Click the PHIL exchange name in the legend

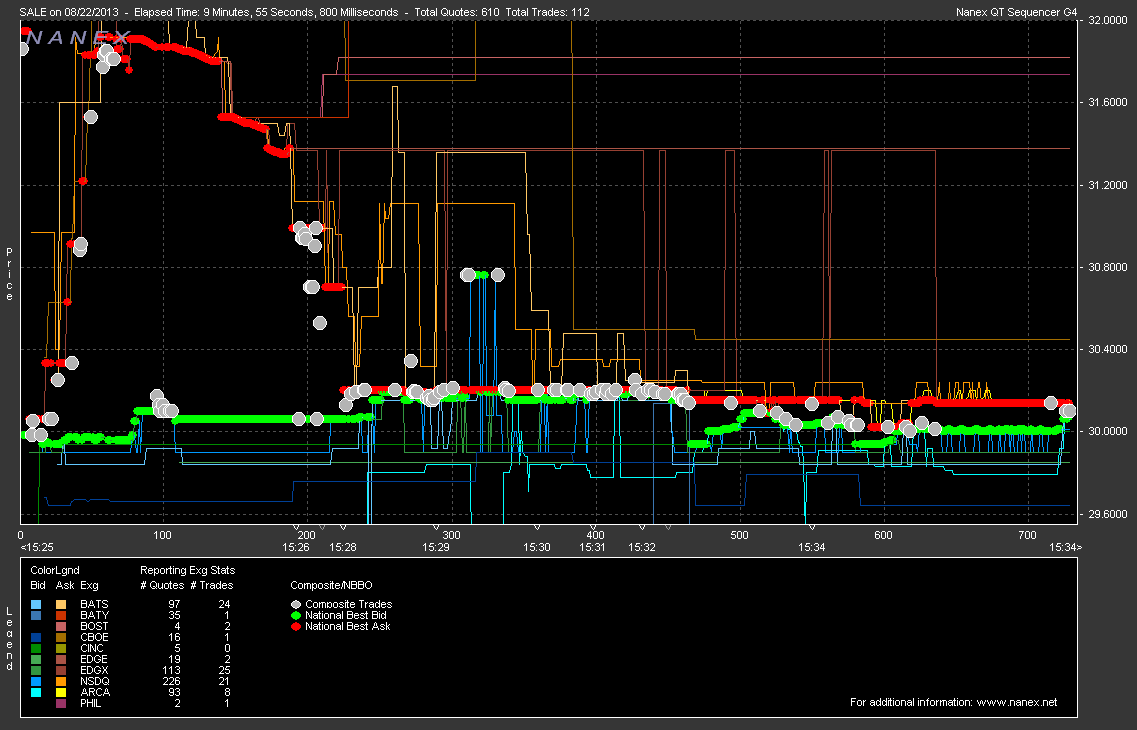[x=91, y=703]
